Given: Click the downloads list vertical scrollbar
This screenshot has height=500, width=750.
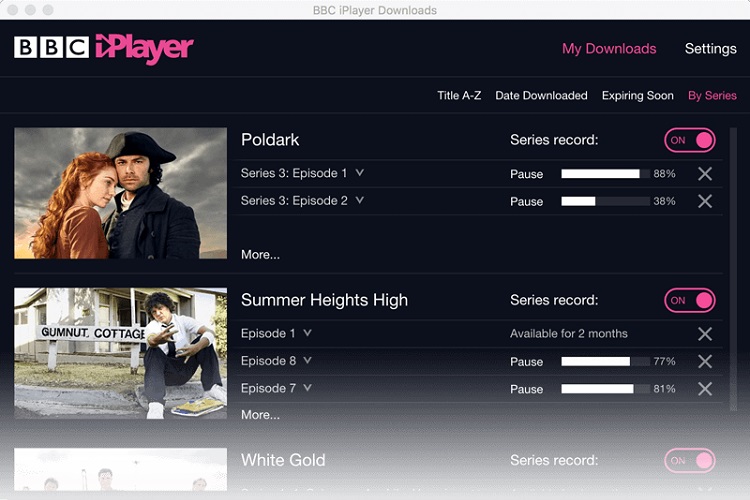Looking at the screenshot, I should (x=733, y=269).
